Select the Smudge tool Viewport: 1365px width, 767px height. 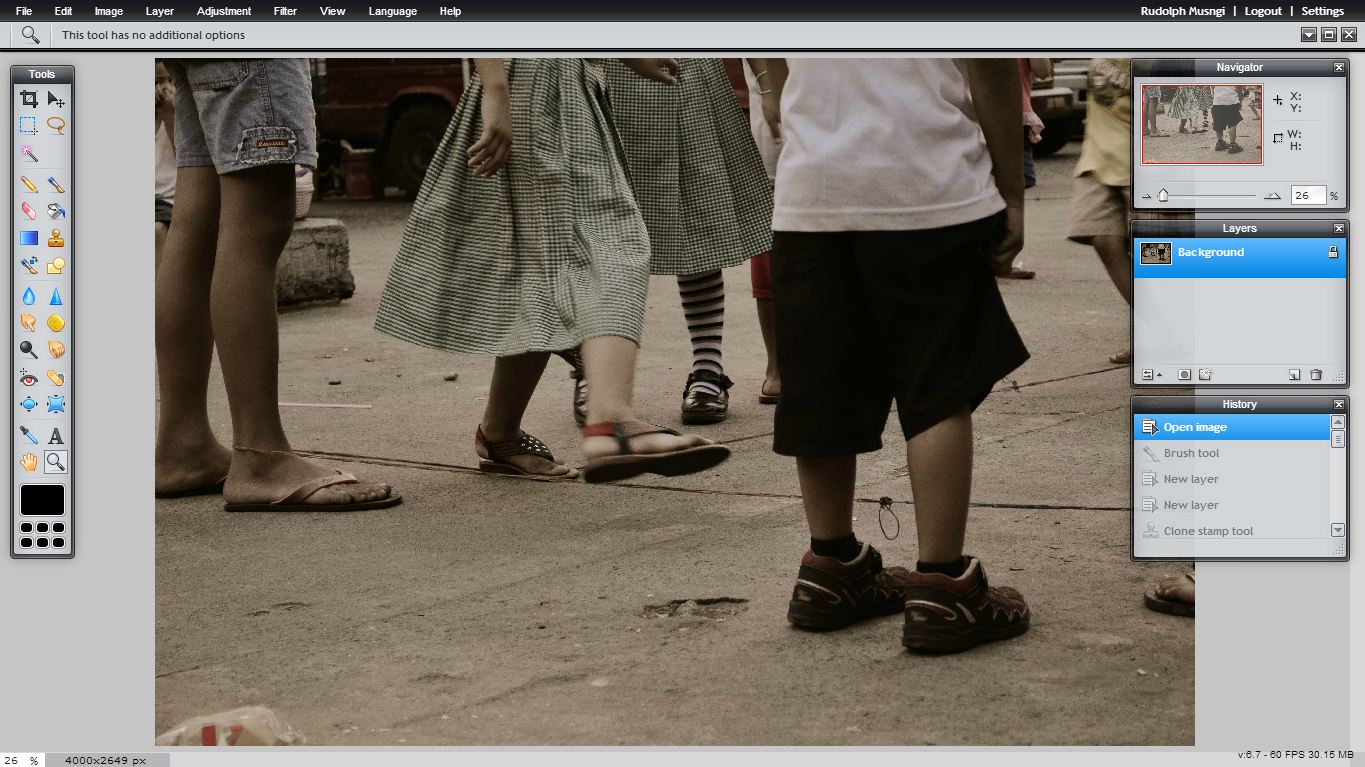pyautogui.click(x=29, y=323)
